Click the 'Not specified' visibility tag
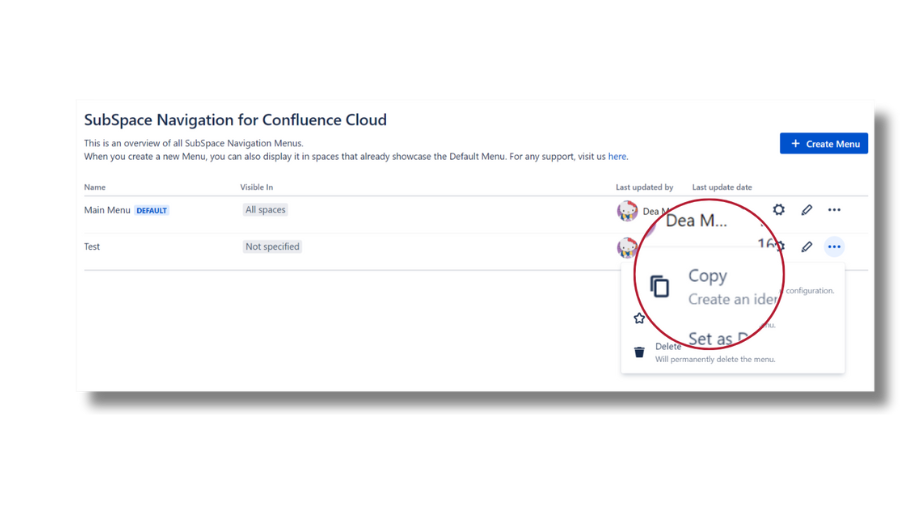910x512 pixels. coord(273,247)
